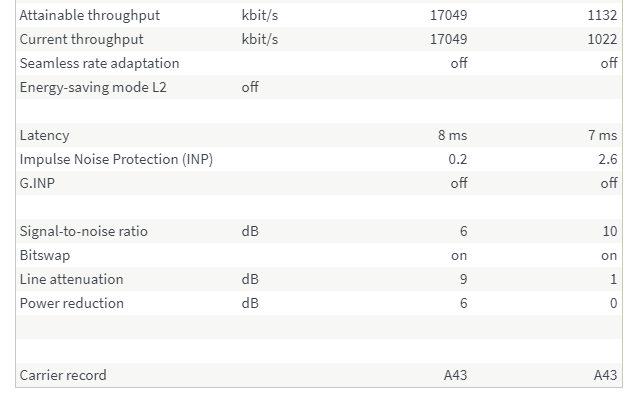Viewport: 633px width, 393px height.
Task: Select the 17049 attainable throughput value
Action: pyautogui.click(x=449, y=15)
